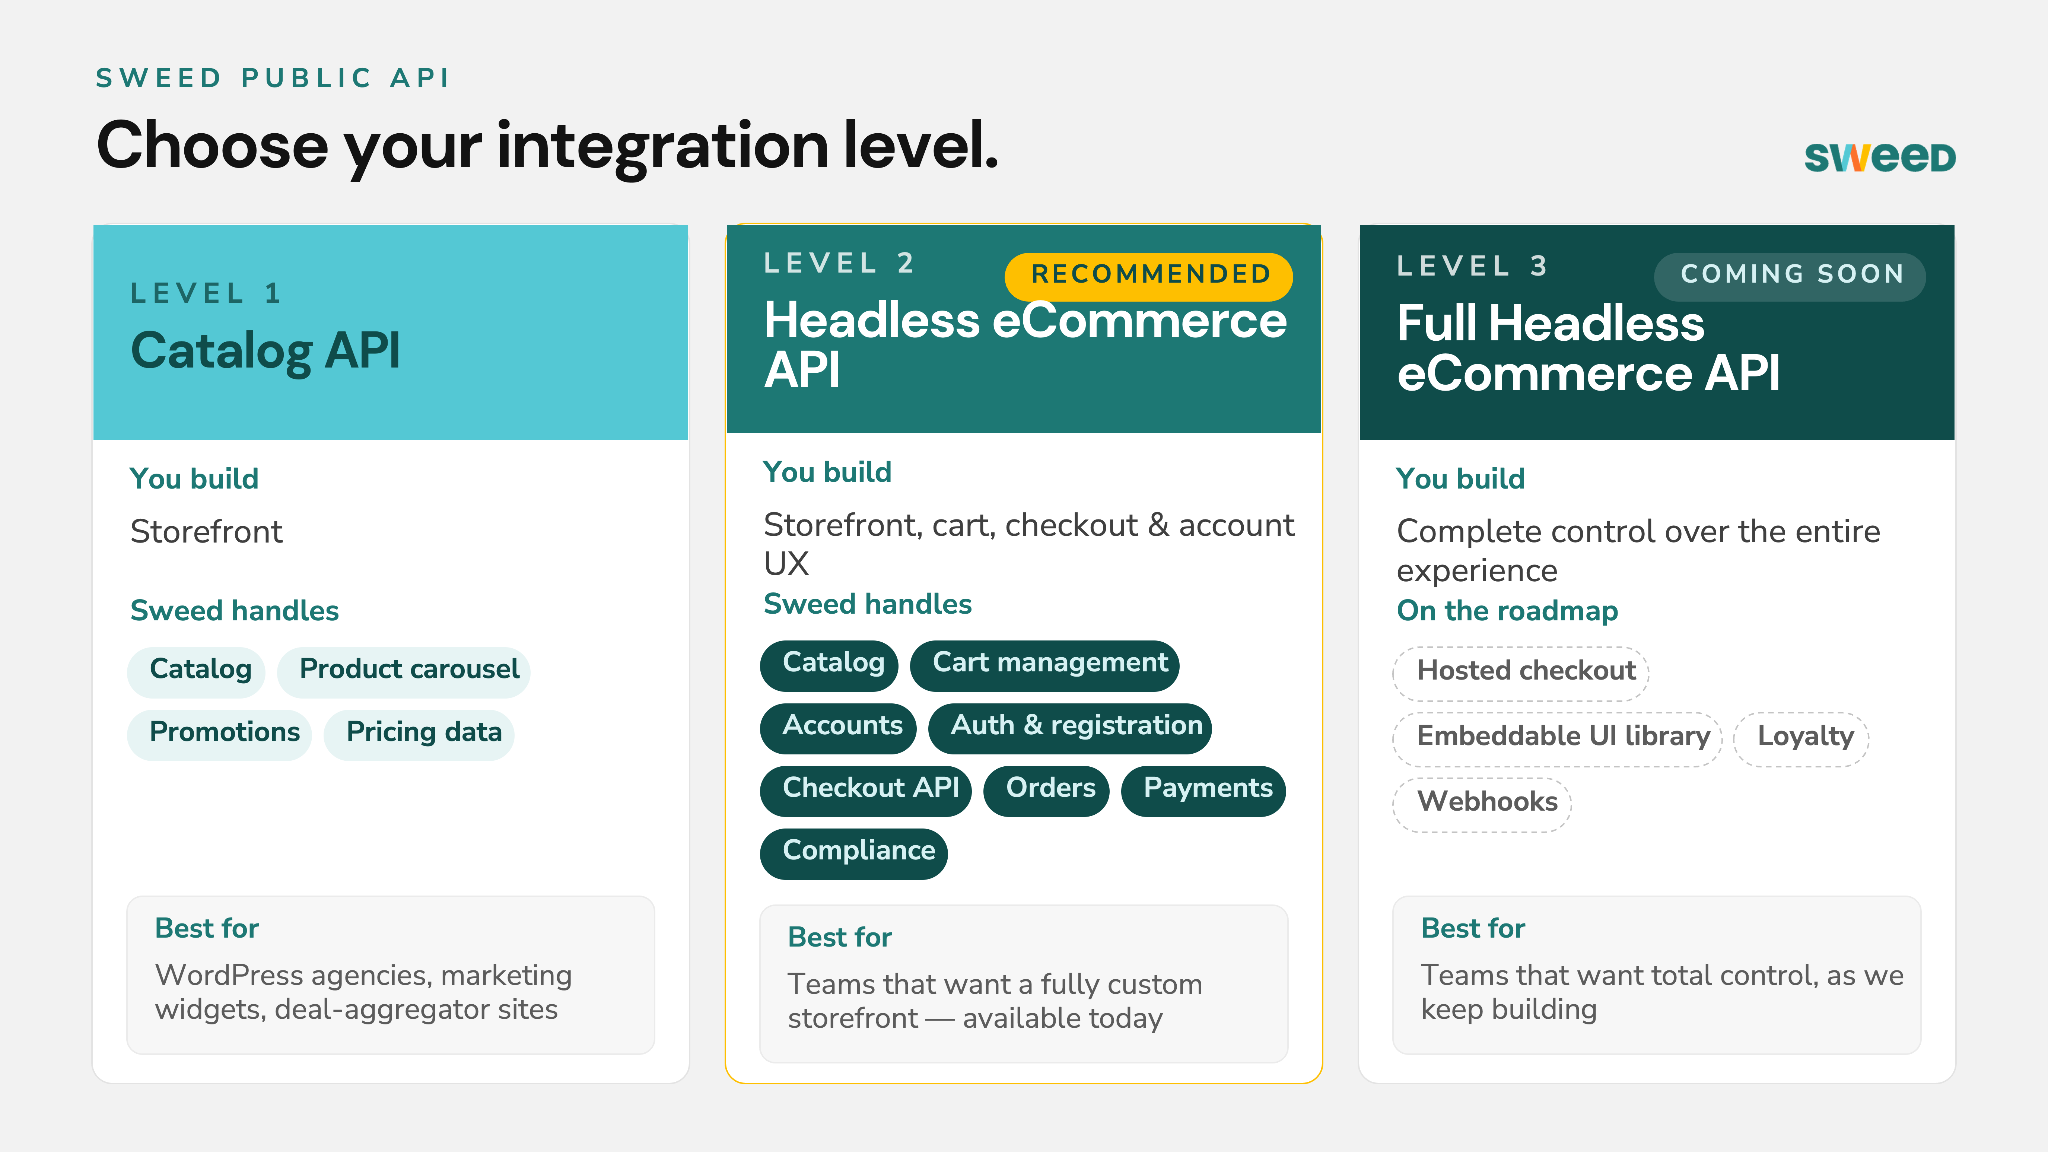Screen dimensions: 2048x1154
Task: Select the Catalog API card title
Action: pos(265,352)
